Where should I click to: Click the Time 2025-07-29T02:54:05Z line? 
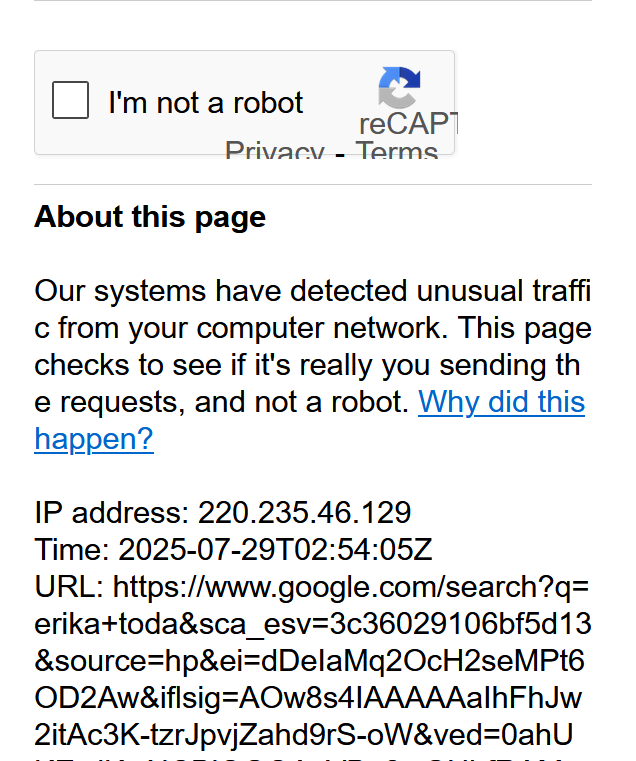[234, 550]
